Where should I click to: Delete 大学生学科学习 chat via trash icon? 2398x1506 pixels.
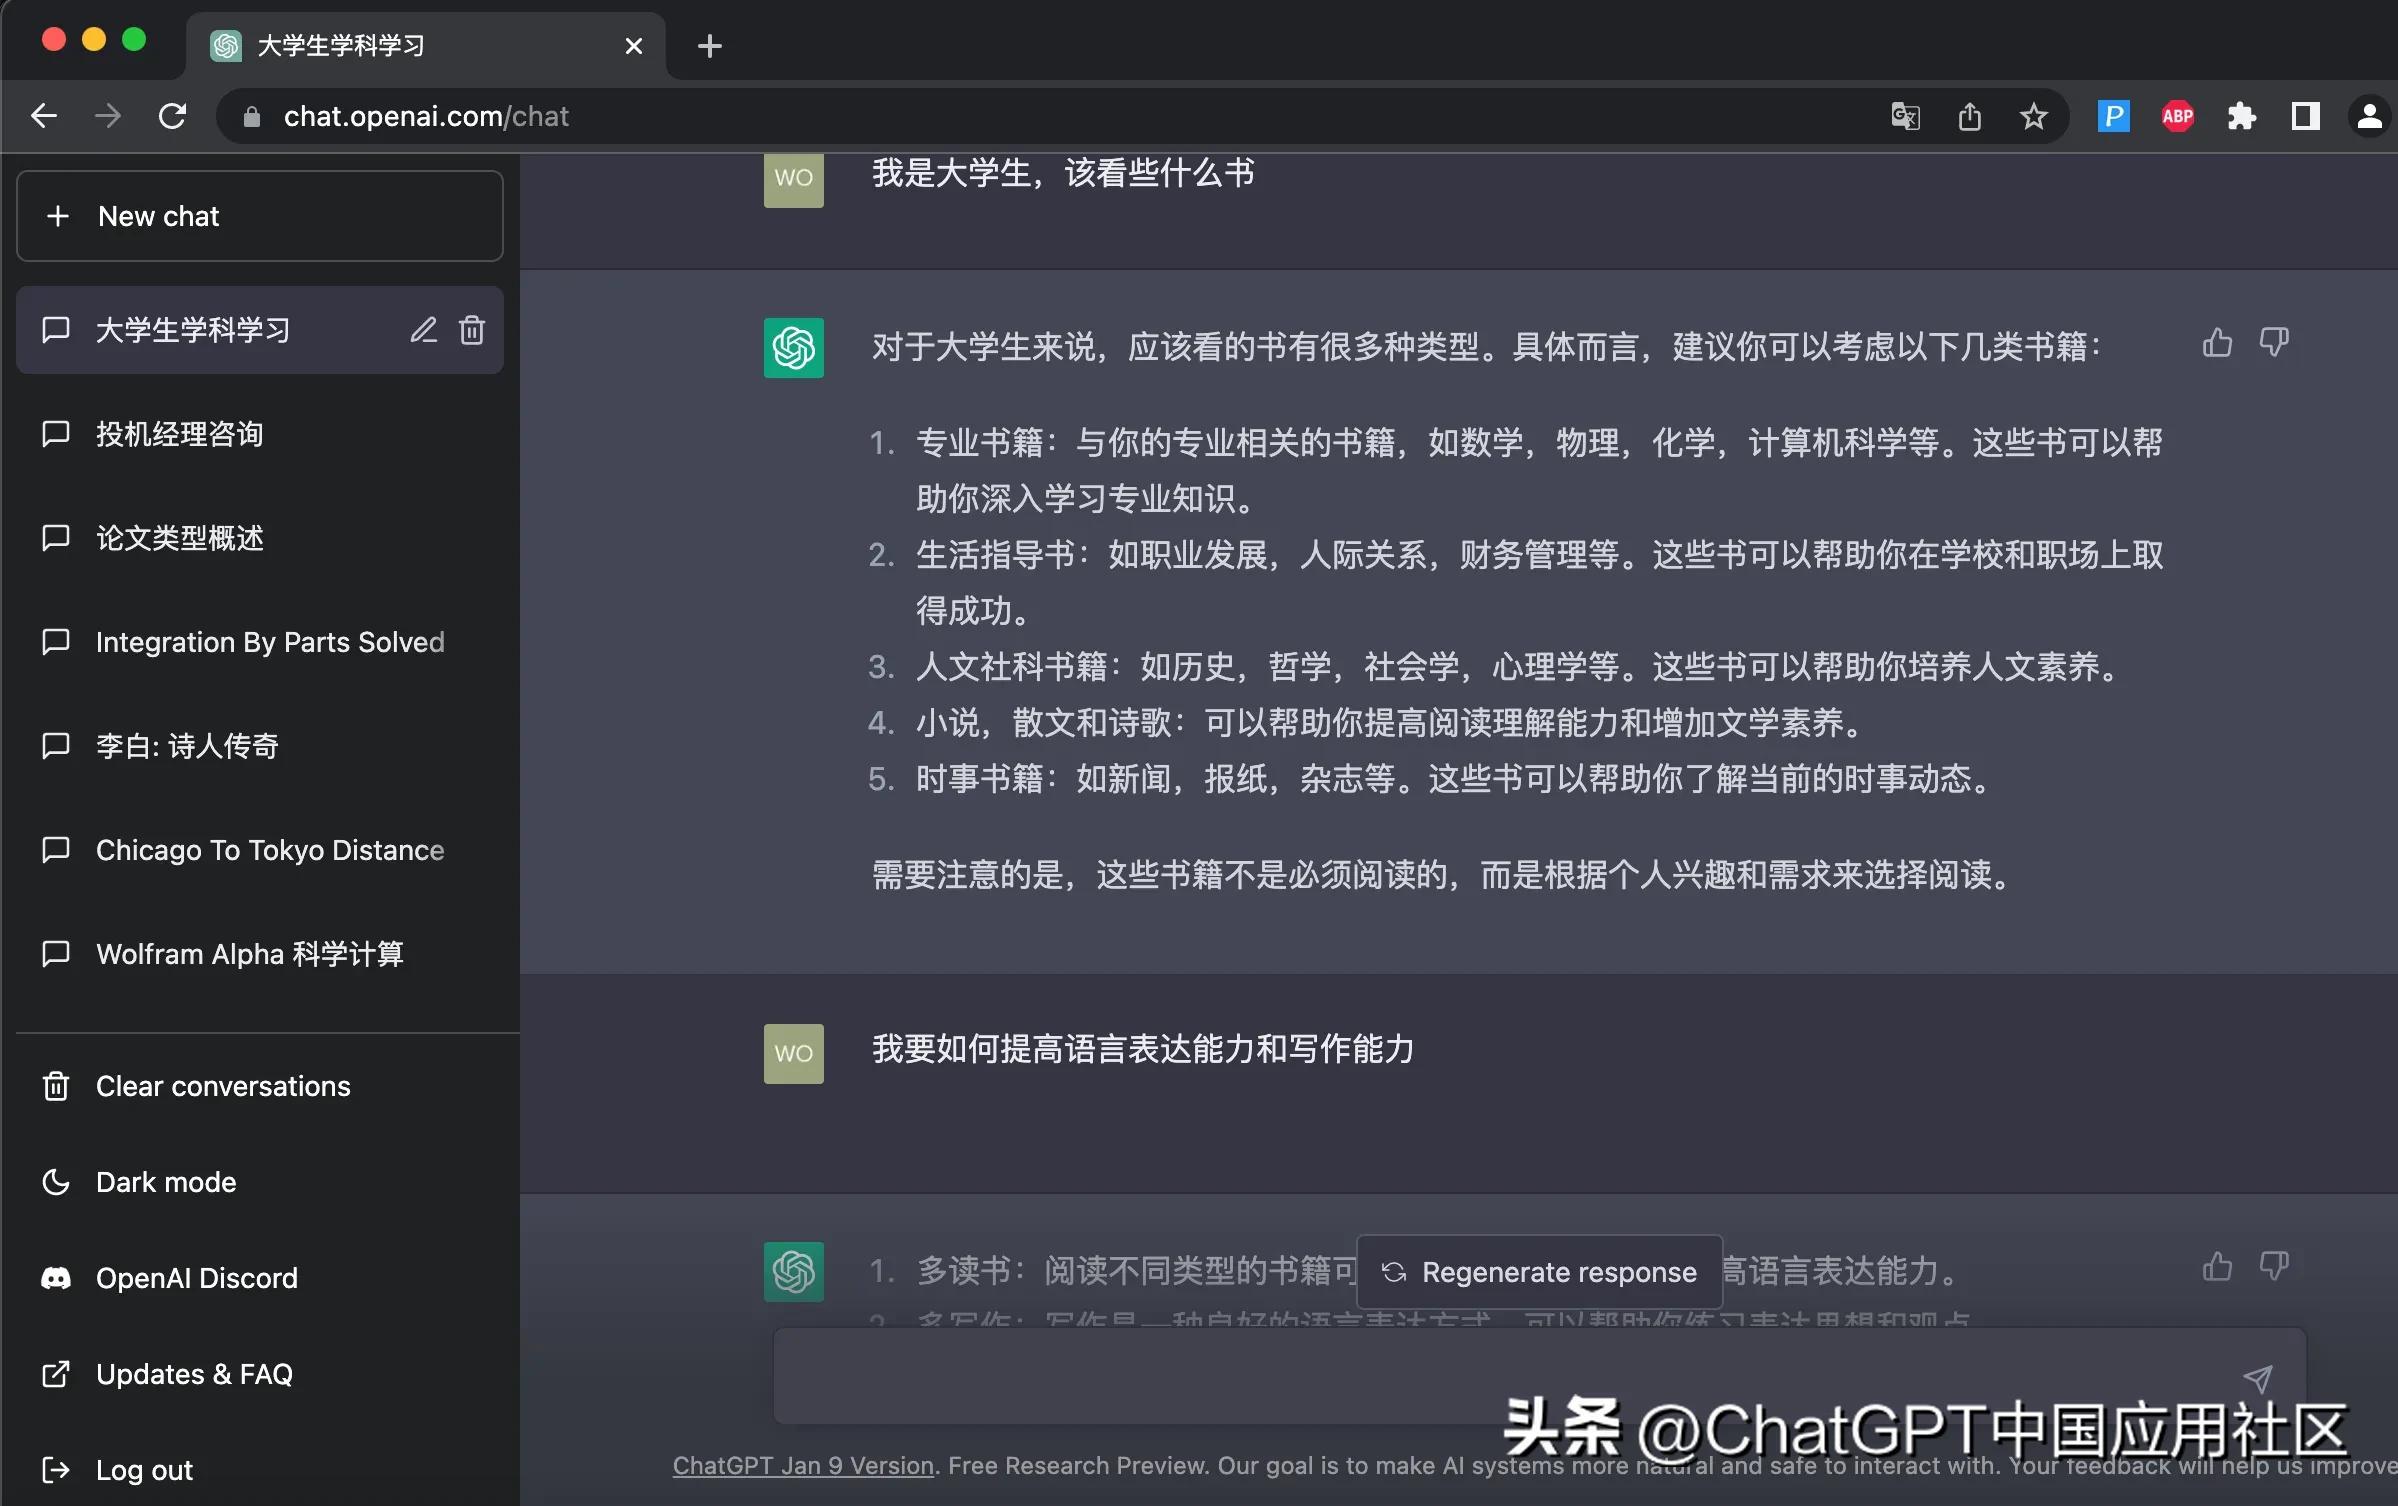471,330
